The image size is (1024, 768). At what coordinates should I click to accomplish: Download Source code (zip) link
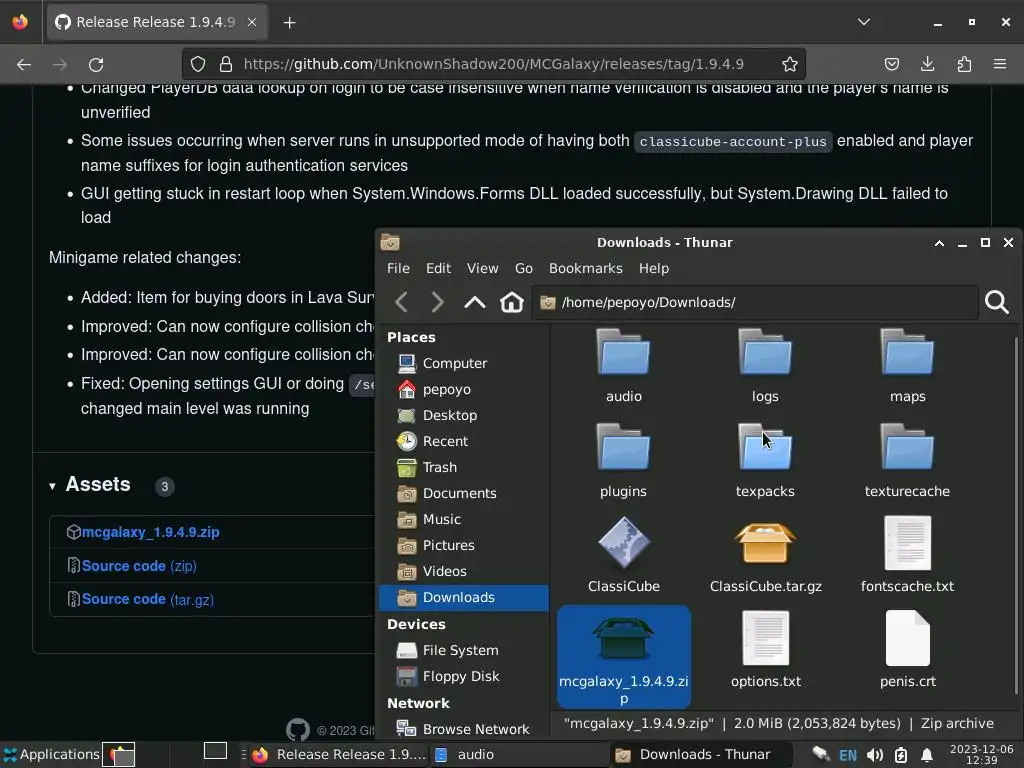point(139,566)
